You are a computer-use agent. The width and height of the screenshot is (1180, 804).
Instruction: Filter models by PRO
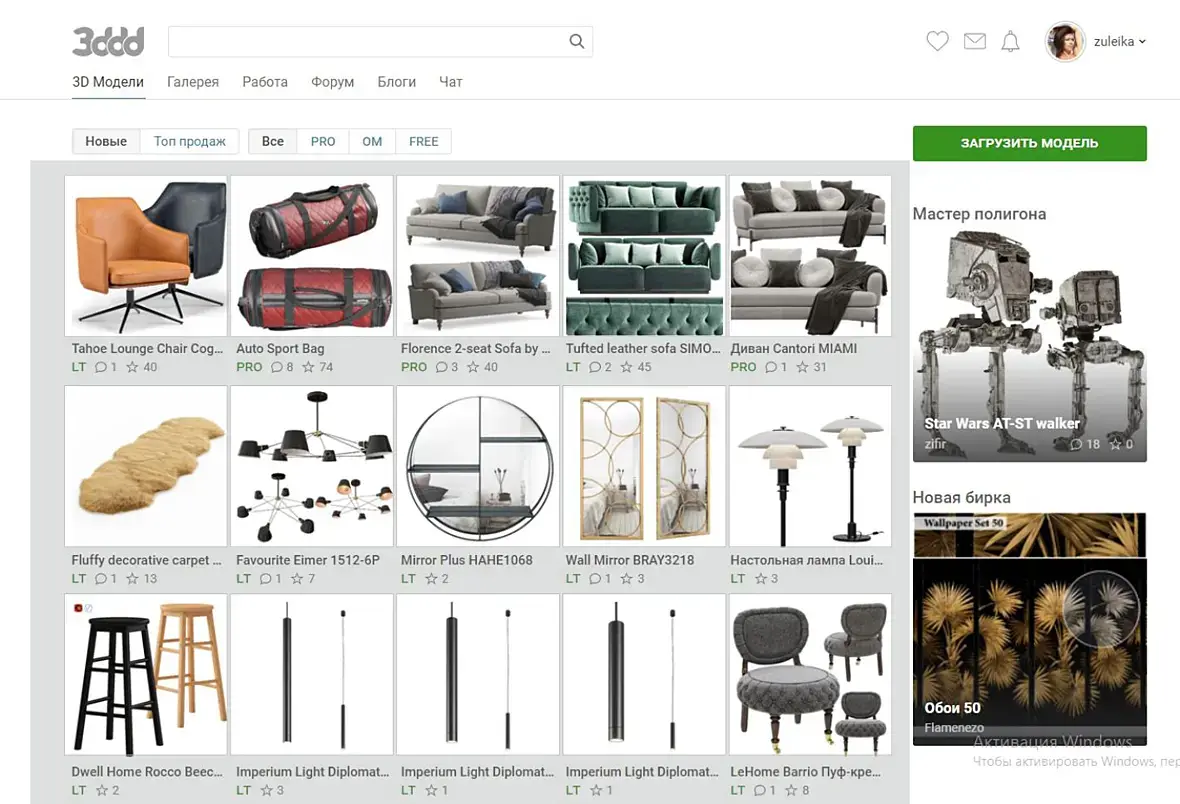coord(323,142)
